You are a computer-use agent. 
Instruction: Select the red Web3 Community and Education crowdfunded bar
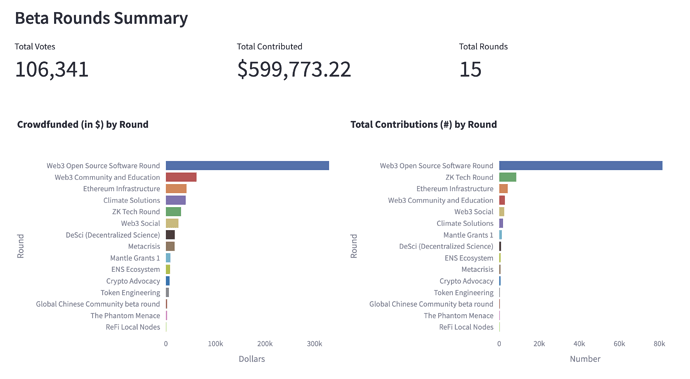181,177
